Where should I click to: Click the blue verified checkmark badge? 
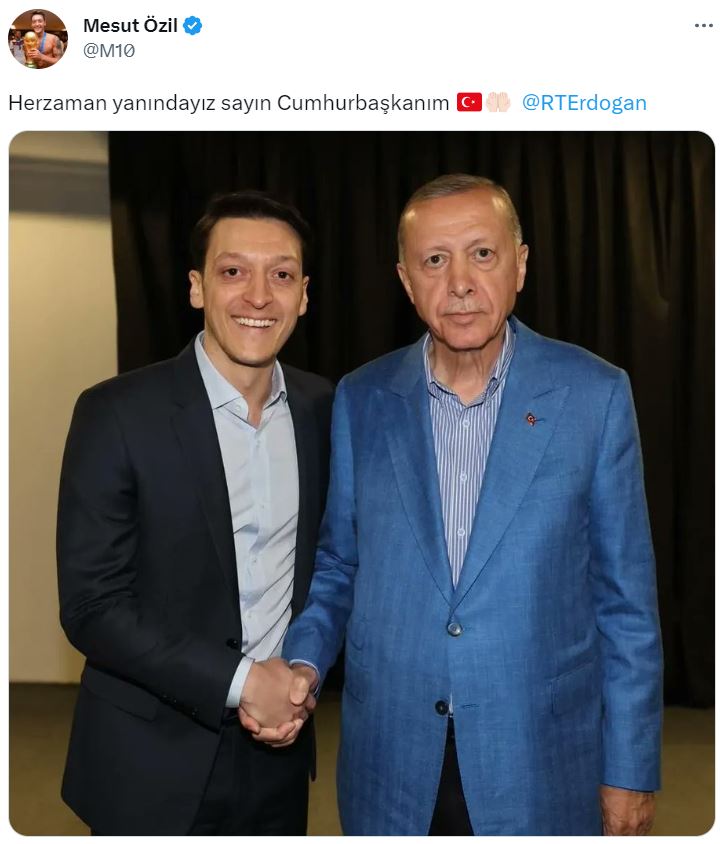click(193, 25)
